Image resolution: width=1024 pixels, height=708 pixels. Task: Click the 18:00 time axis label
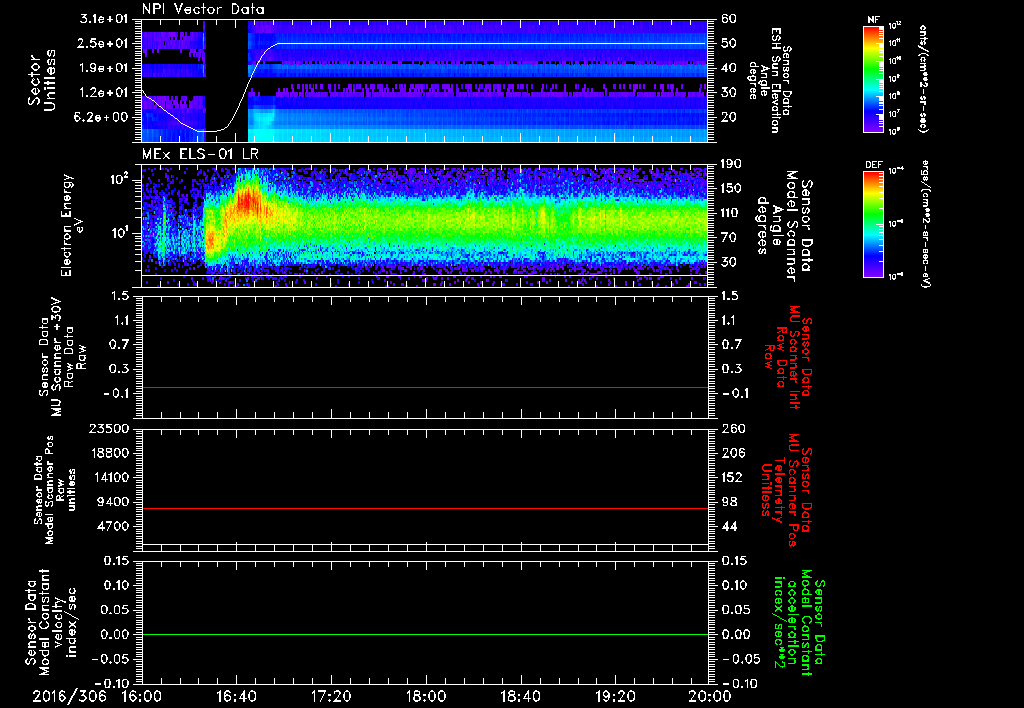[x=426, y=697]
